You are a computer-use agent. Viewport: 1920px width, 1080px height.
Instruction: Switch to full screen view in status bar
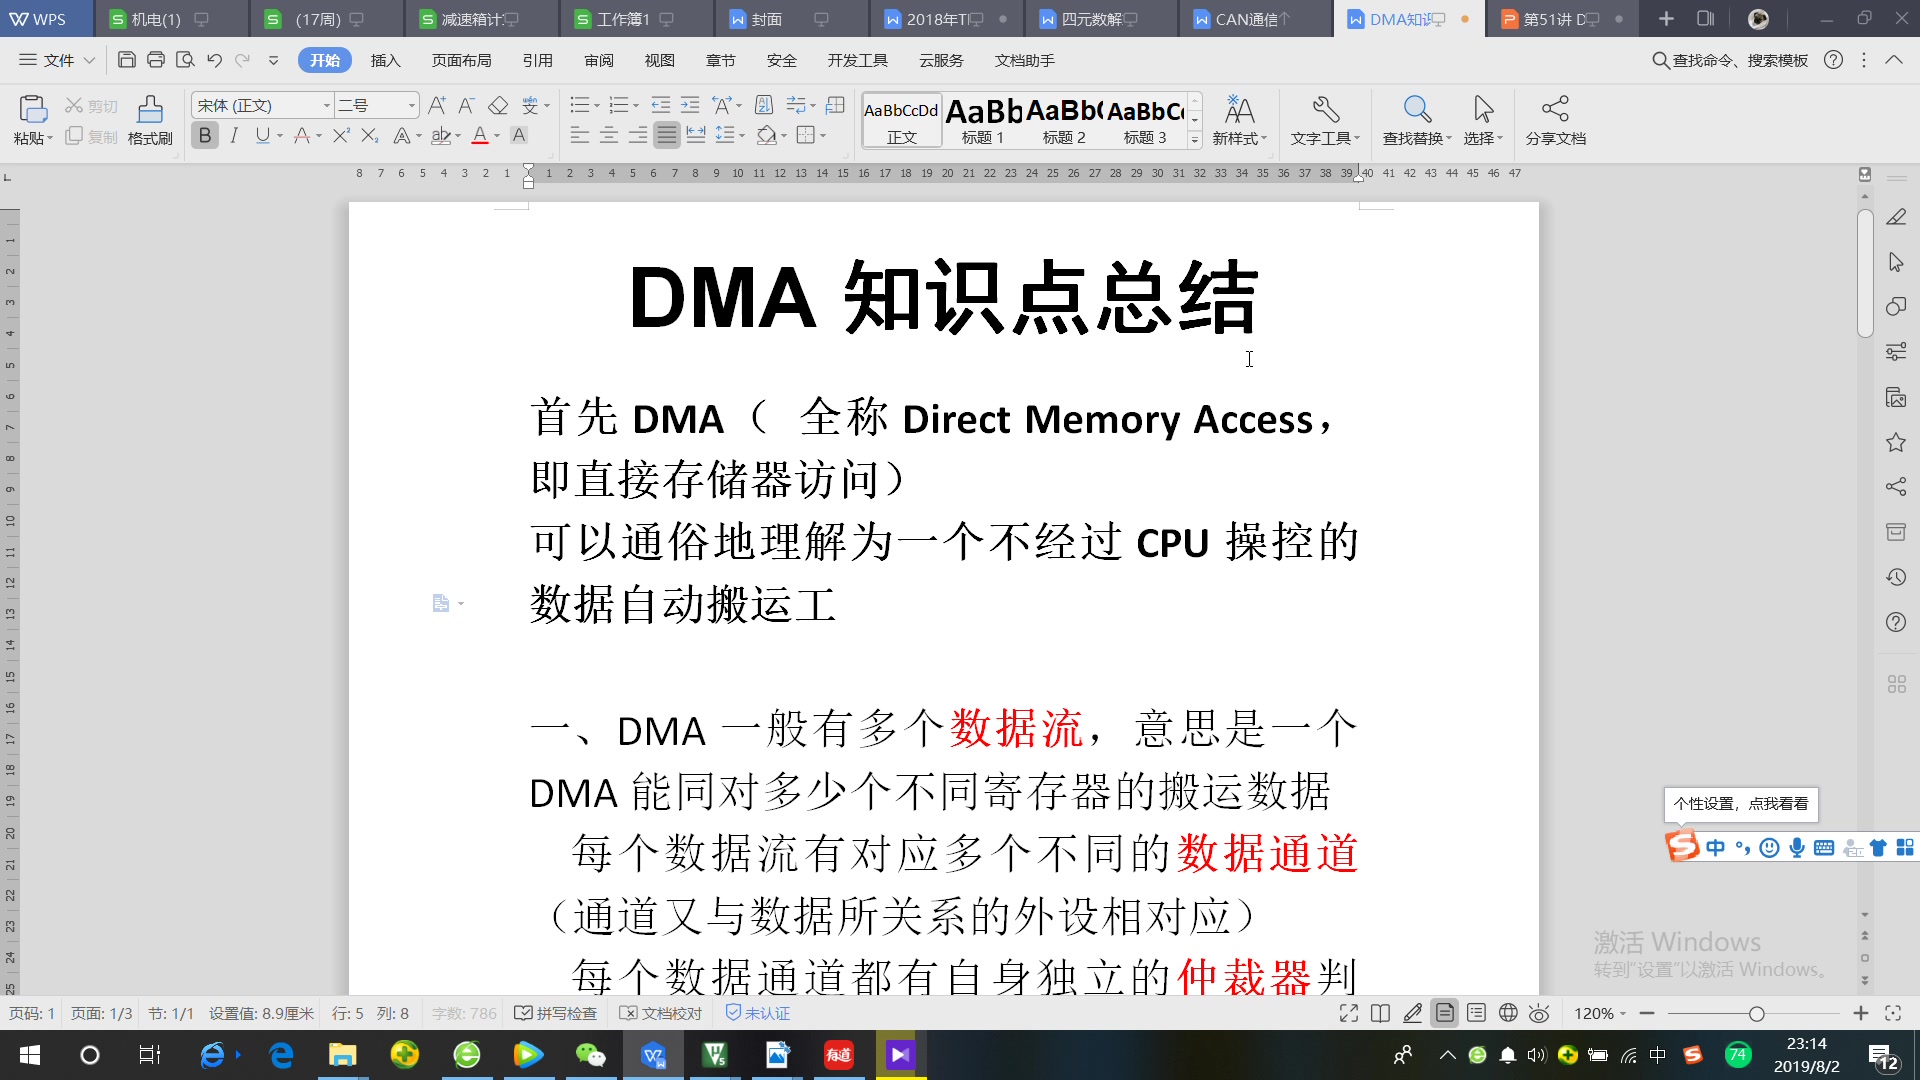tap(1349, 1013)
